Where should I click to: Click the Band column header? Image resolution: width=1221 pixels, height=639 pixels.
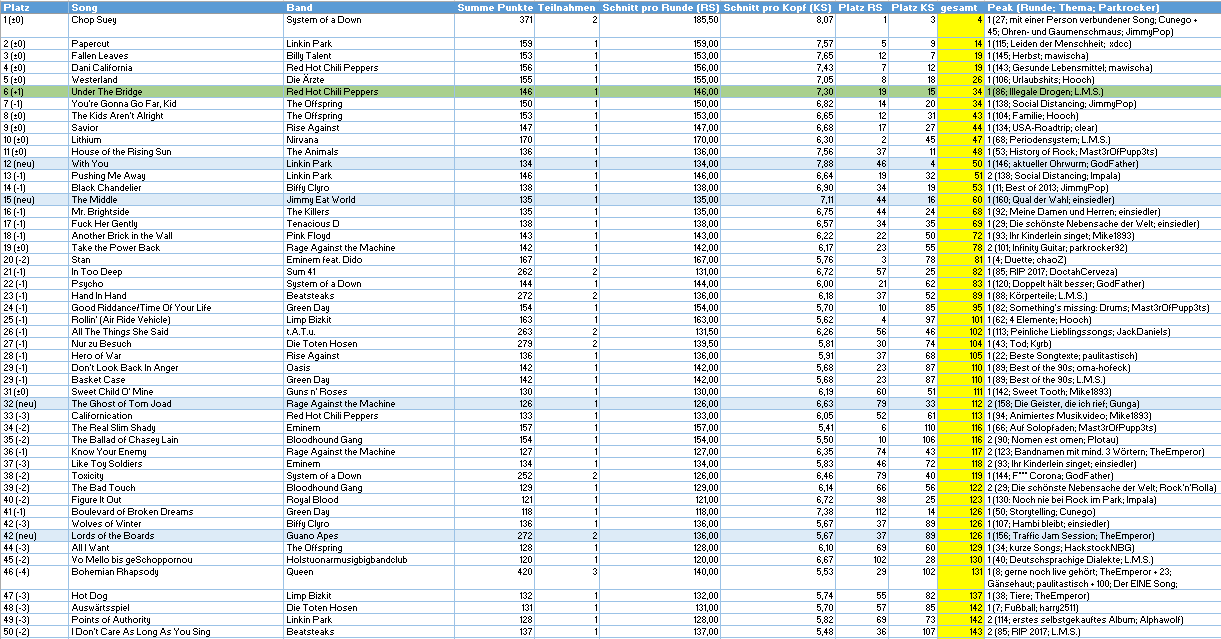click(x=368, y=7)
